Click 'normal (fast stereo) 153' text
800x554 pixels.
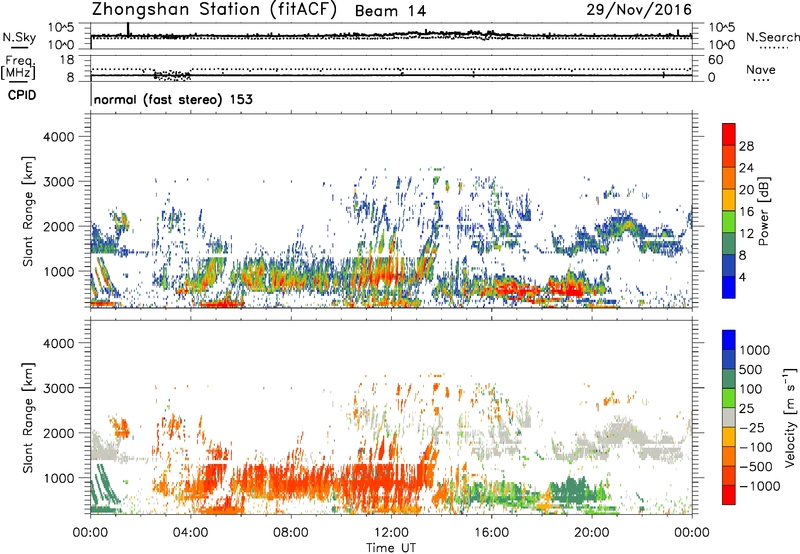[173, 99]
